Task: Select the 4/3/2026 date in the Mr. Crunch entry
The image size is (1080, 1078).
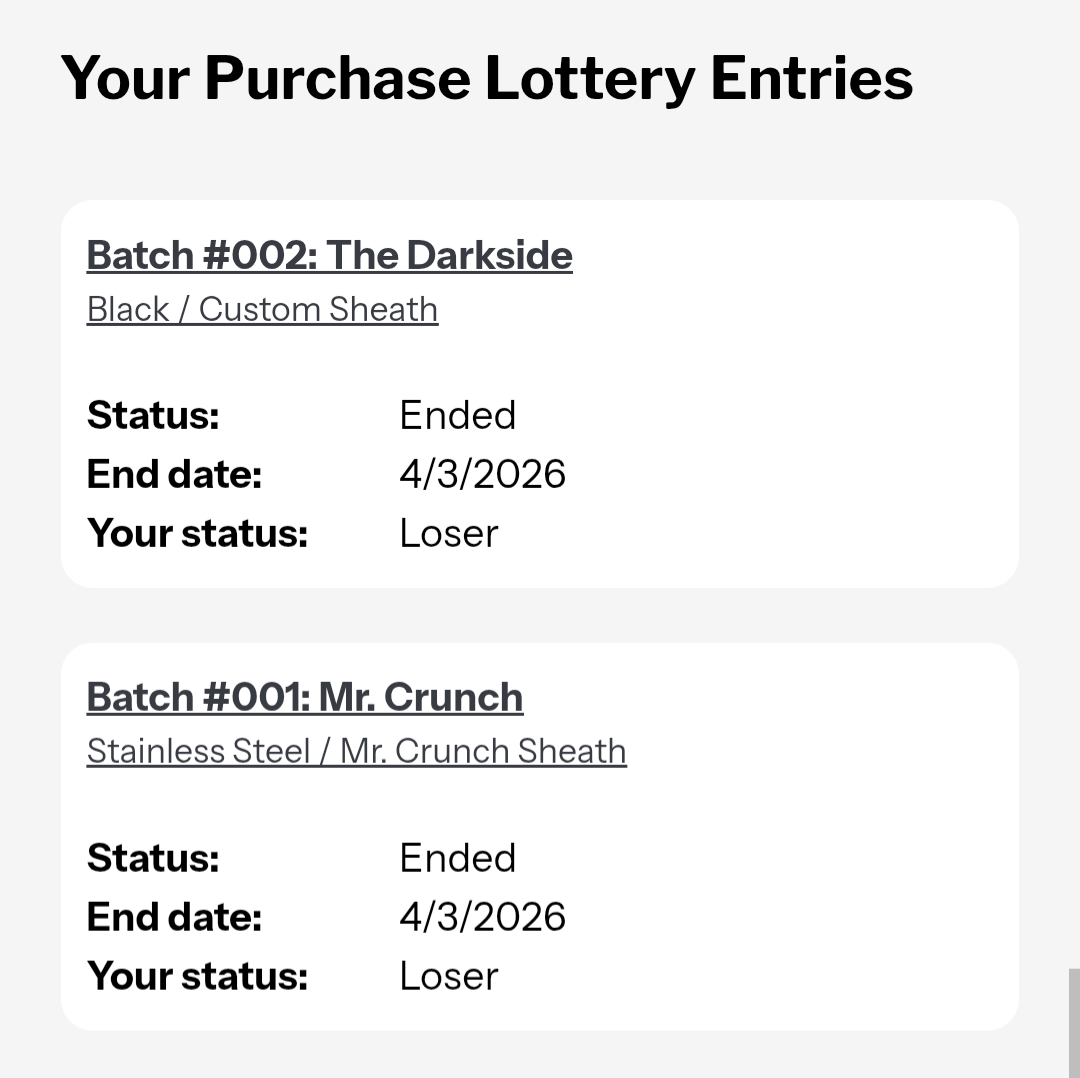Action: (x=482, y=918)
